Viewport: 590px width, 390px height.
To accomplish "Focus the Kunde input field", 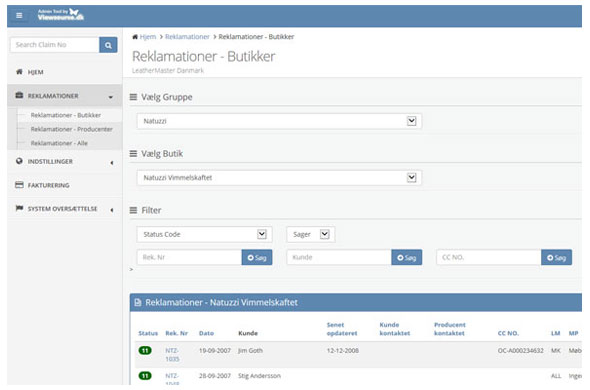I will 339,257.
